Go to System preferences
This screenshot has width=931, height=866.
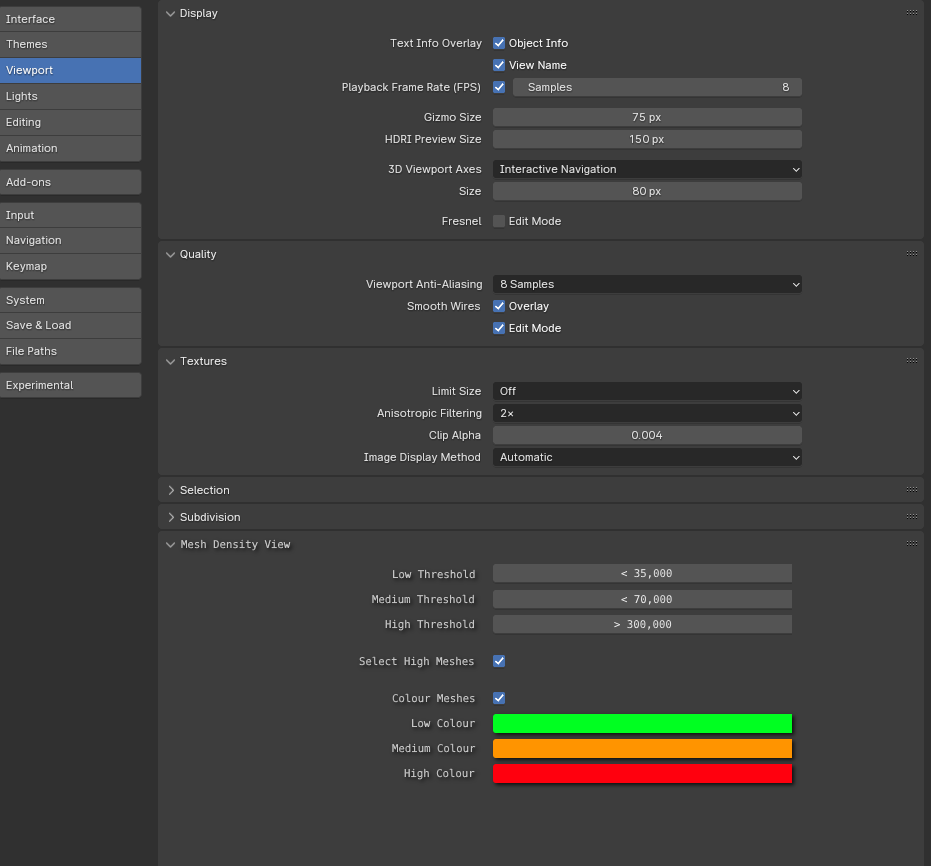pos(71,300)
